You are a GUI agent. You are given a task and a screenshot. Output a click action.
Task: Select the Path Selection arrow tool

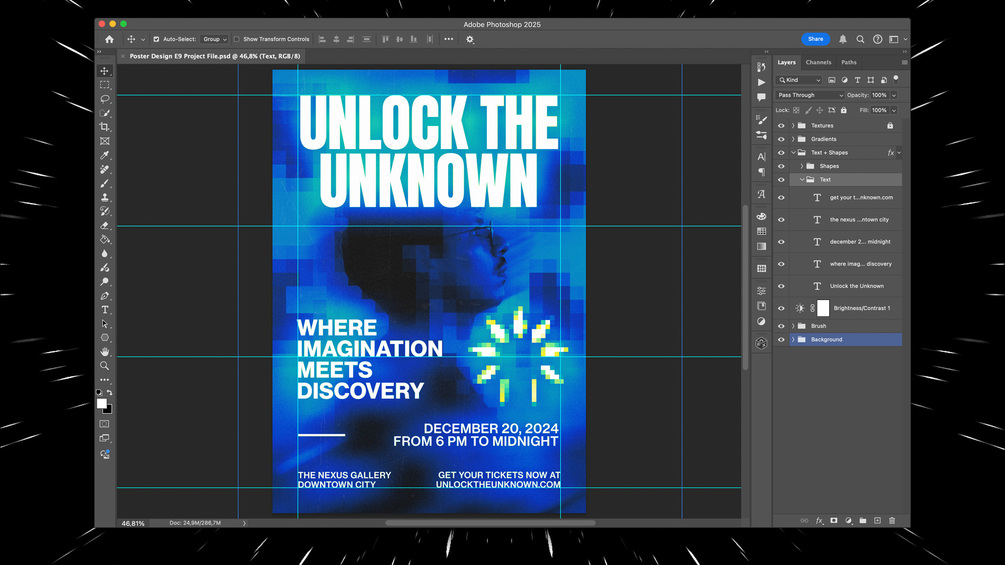coord(104,324)
